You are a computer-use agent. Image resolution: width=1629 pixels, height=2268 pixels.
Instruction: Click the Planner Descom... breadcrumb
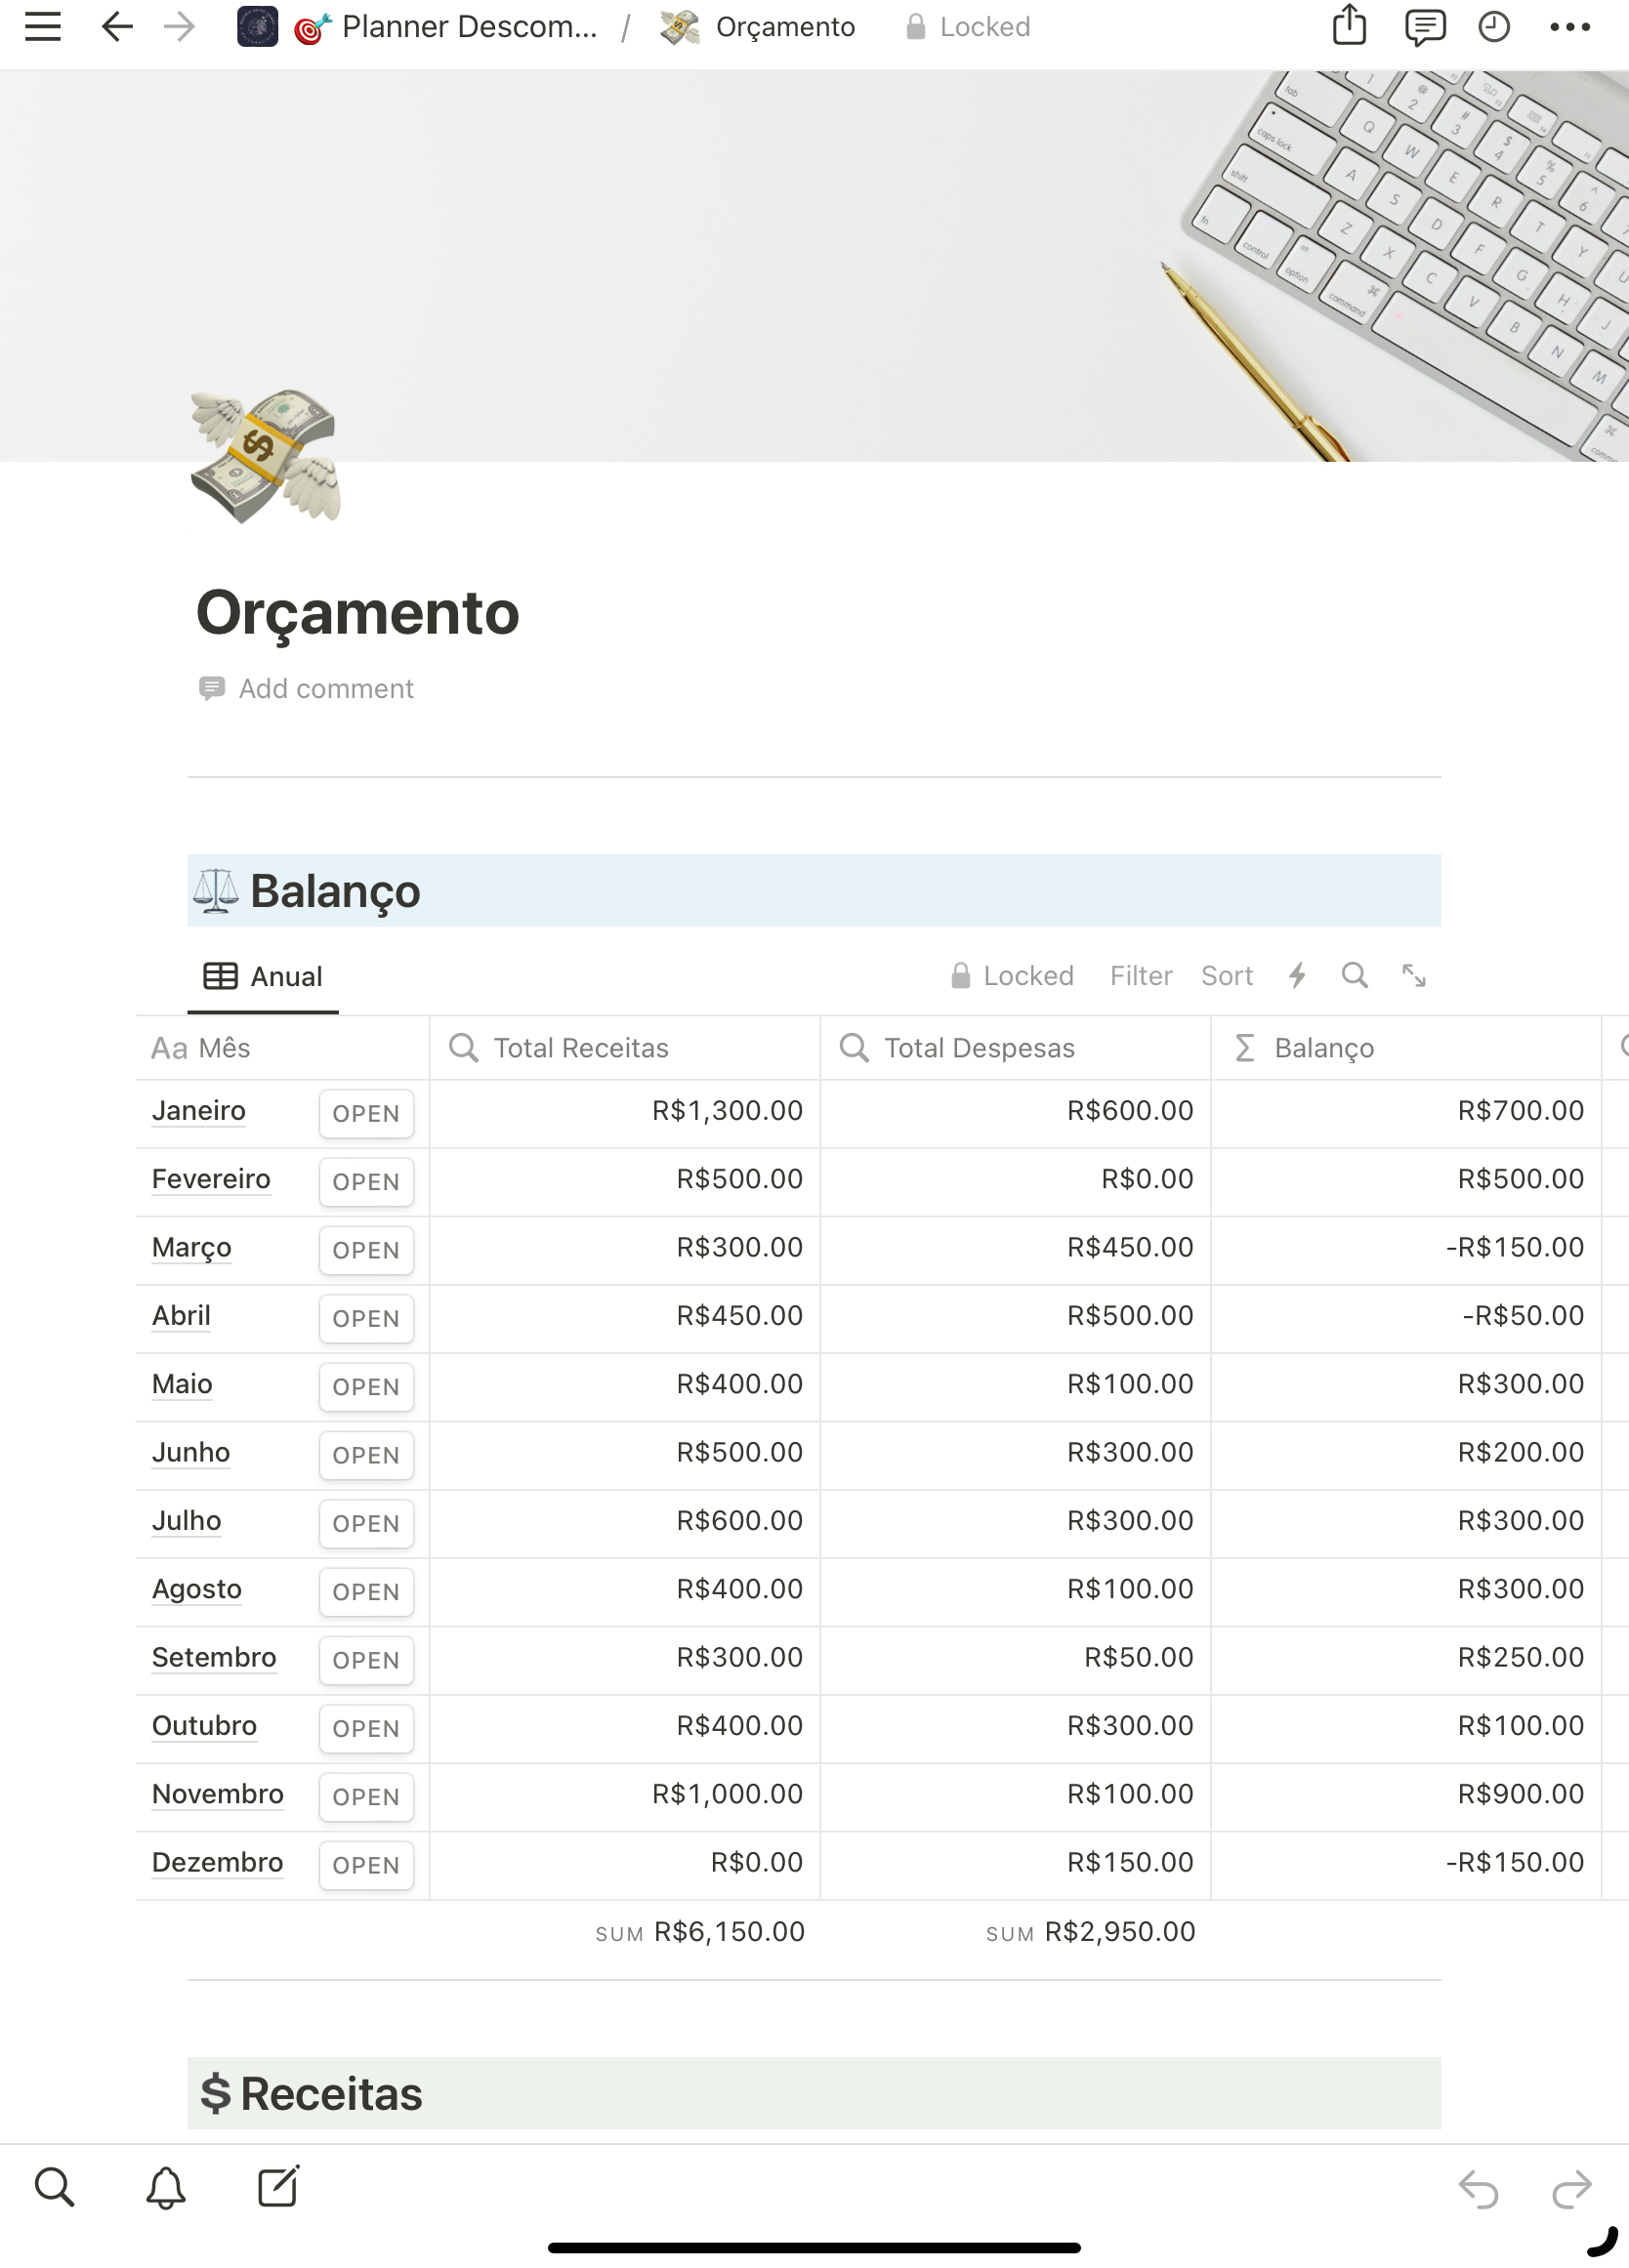[x=468, y=27]
